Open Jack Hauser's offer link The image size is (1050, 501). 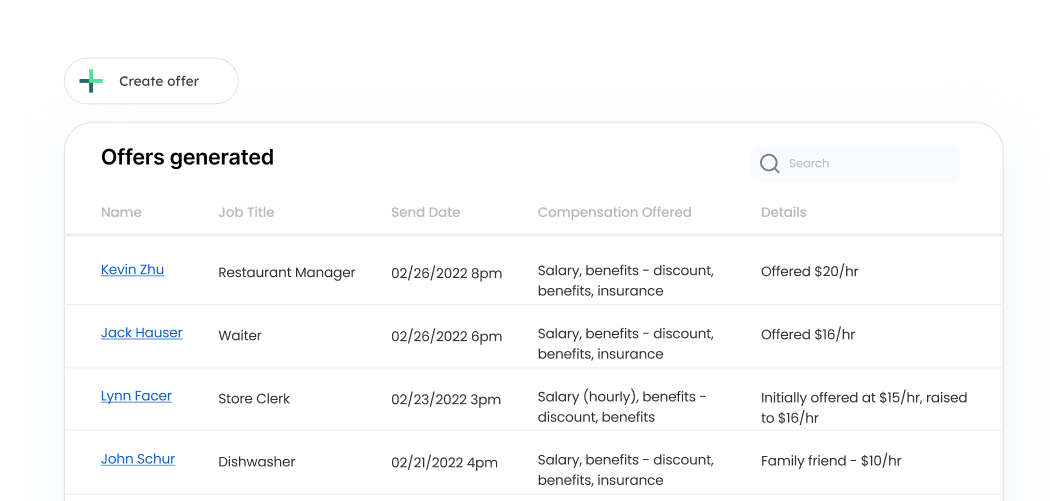[x=141, y=333]
